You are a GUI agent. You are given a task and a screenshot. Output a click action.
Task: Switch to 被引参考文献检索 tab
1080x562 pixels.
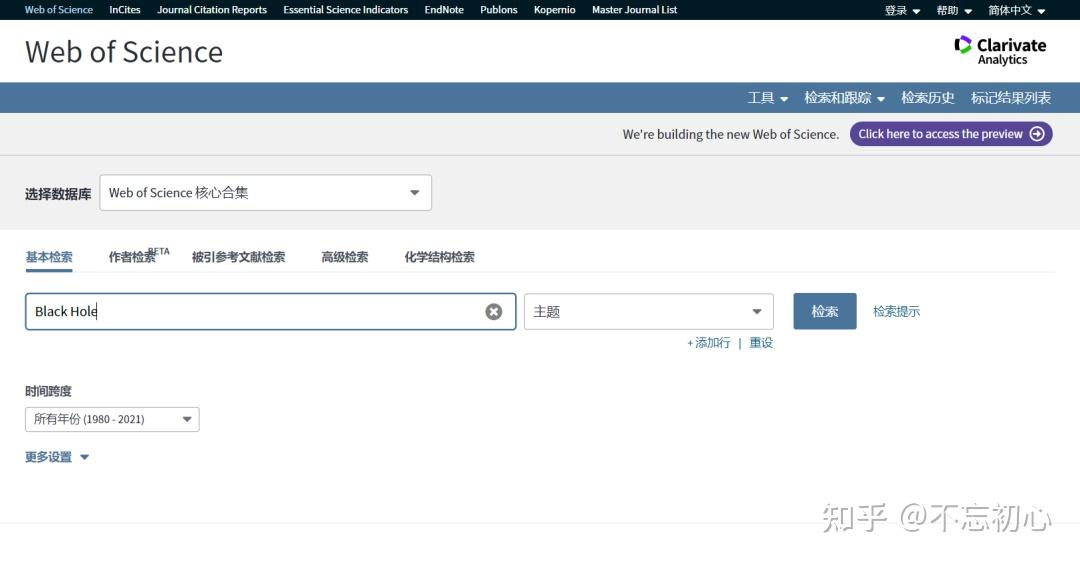click(x=238, y=257)
